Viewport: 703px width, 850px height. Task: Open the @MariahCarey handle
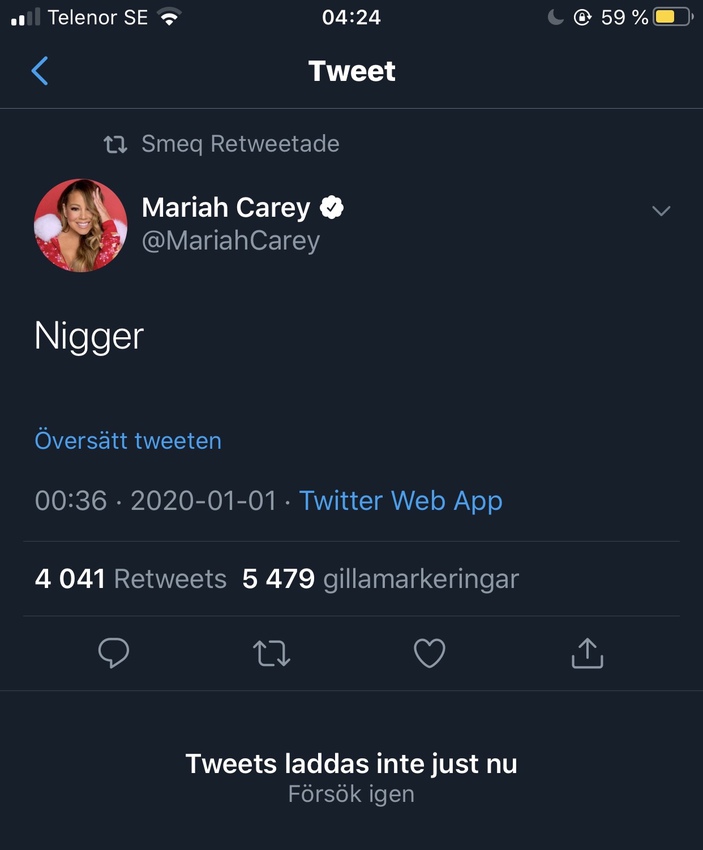pos(231,241)
